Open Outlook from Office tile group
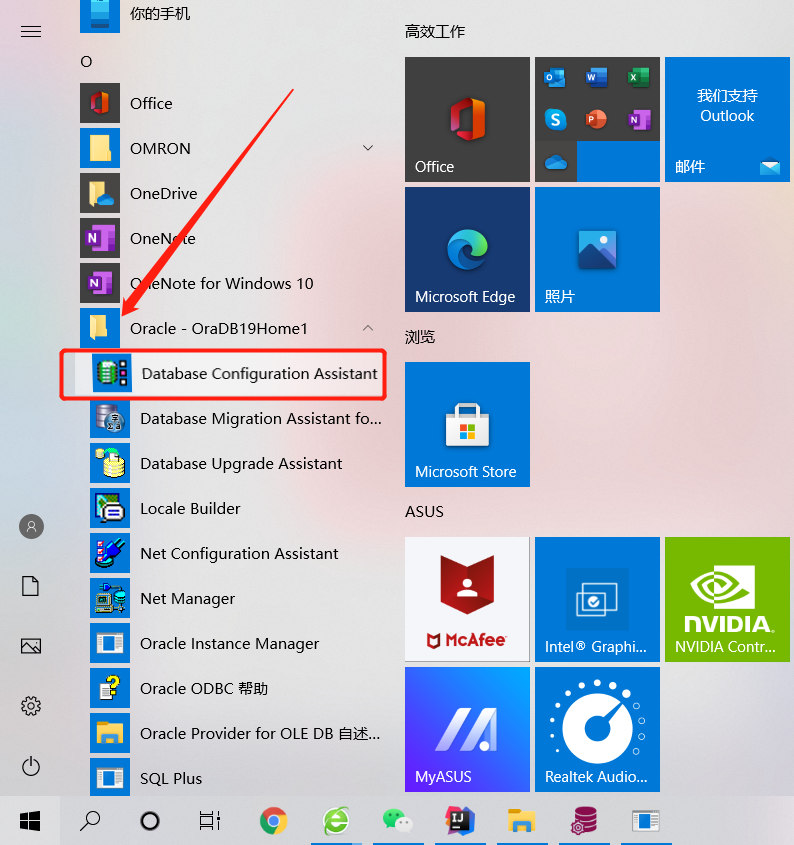This screenshot has width=794, height=845. [555, 78]
